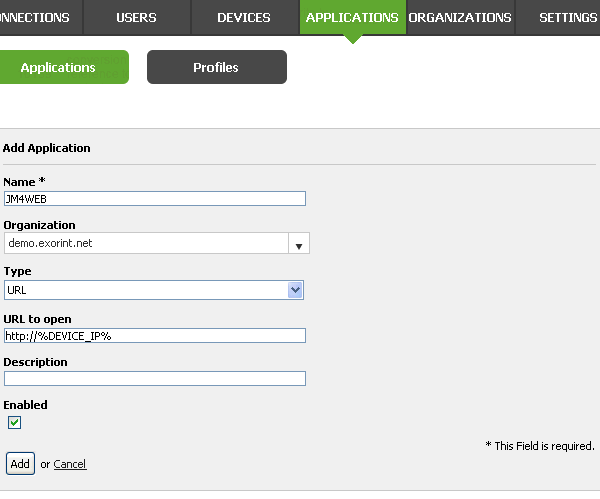Click the Add Application heading
The image size is (600, 499).
click(47, 148)
